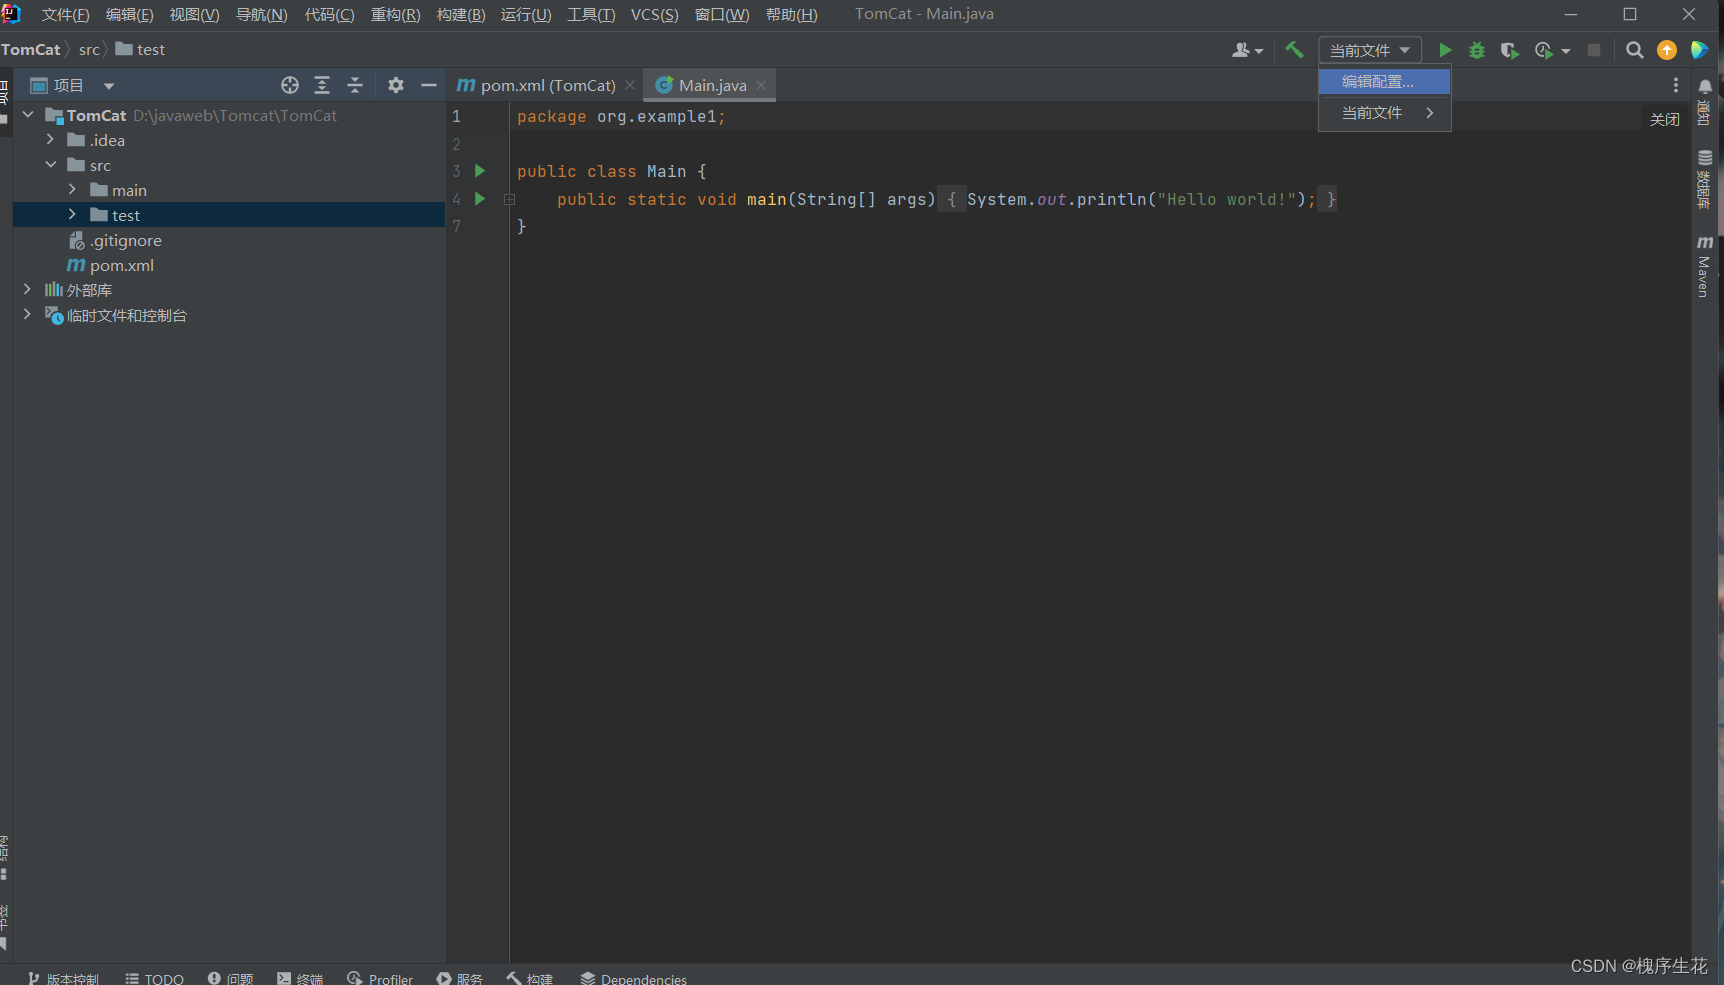Viewport: 1724px width, 985px height.
Task: Expand all in project panel
Action: (322, 85)
